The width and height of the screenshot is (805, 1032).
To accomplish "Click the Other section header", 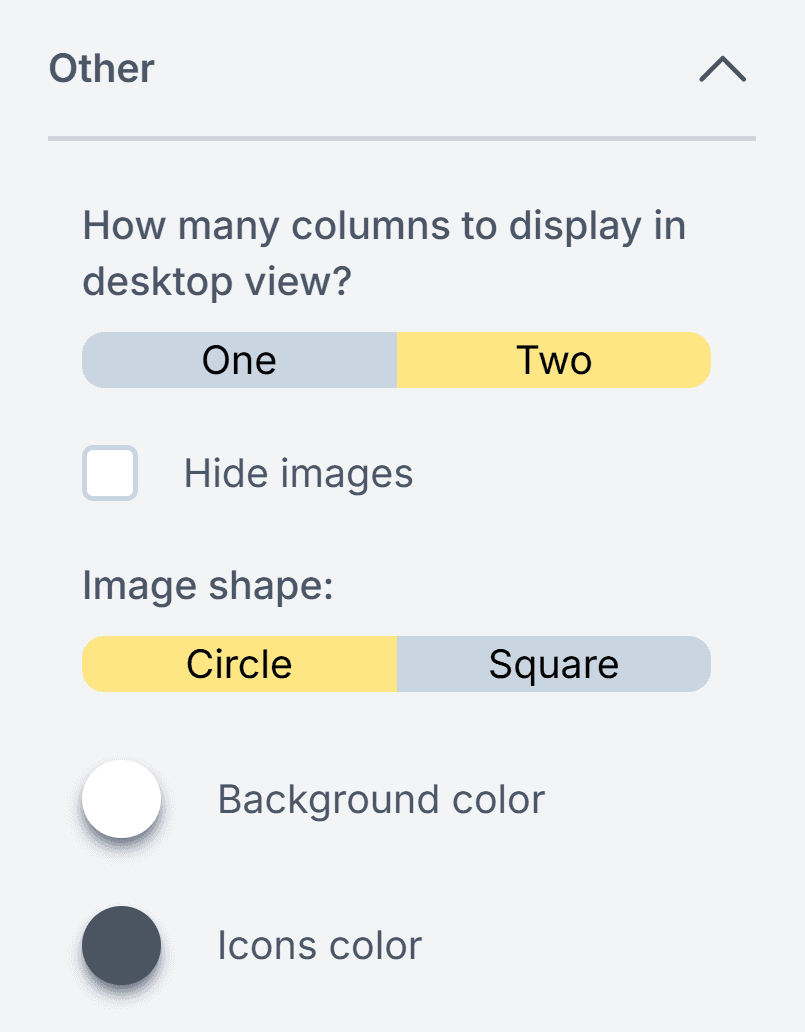I will (100, 69).
